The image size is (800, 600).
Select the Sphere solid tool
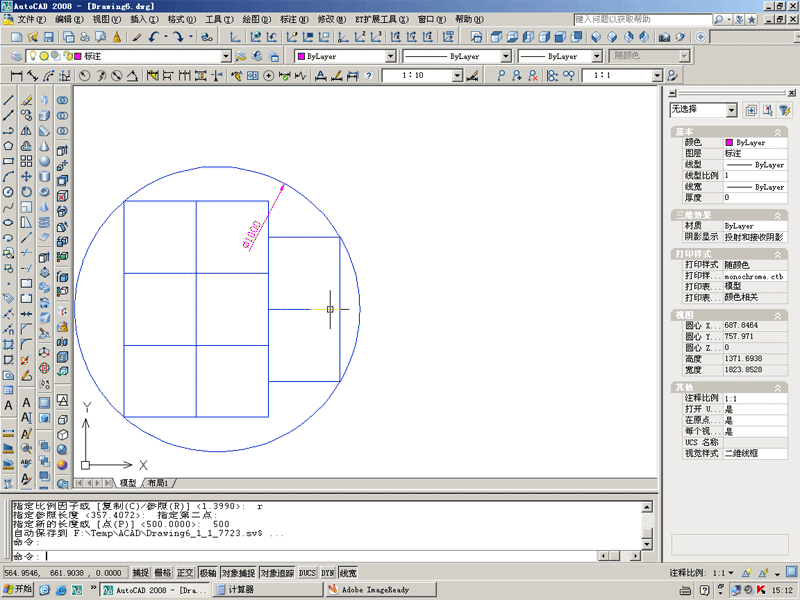tap(45, 161)
